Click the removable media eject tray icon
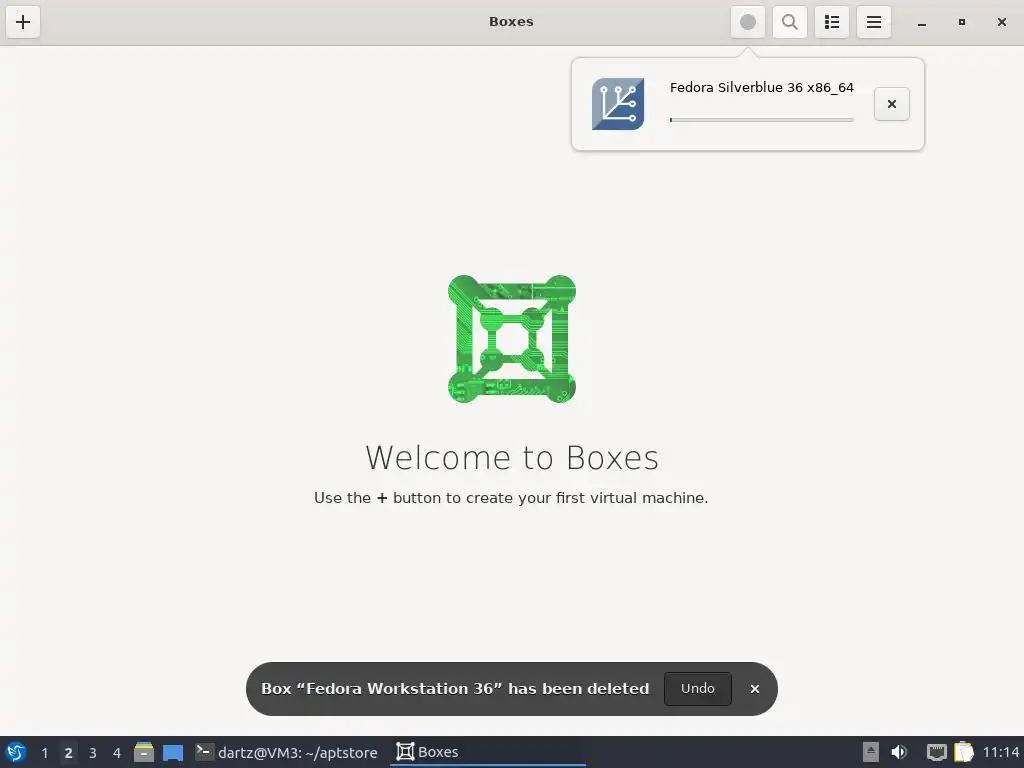The image size is (1024, 768). pos(871,752)
